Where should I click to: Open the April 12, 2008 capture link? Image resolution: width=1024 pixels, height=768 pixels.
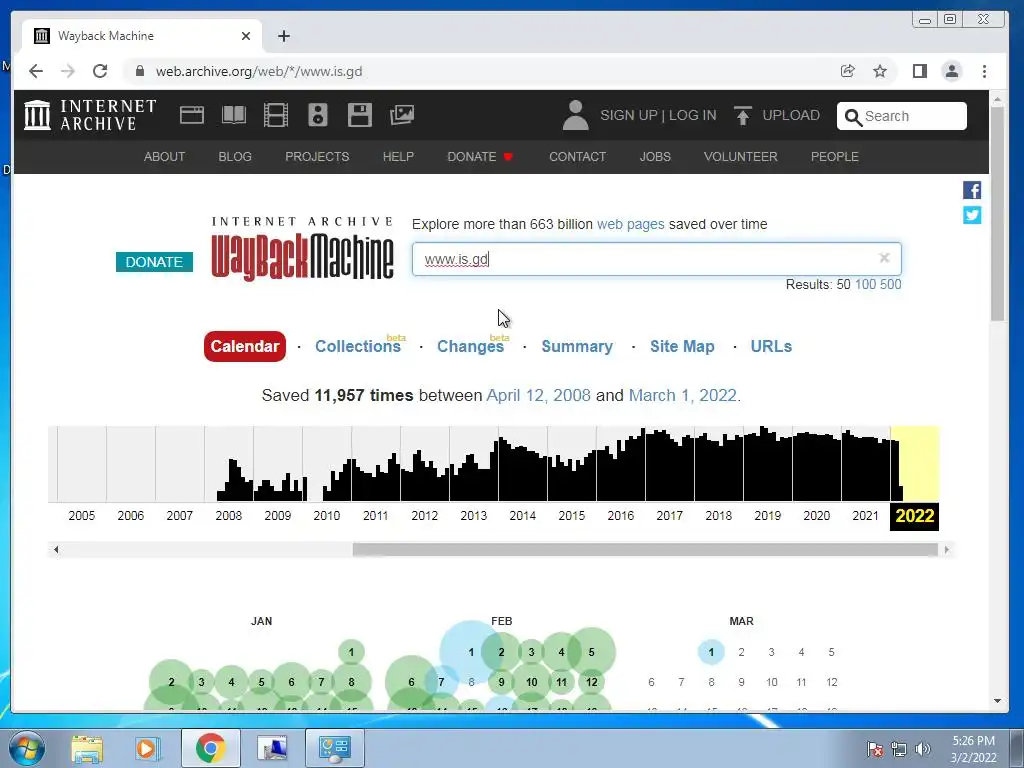[538, 395]
